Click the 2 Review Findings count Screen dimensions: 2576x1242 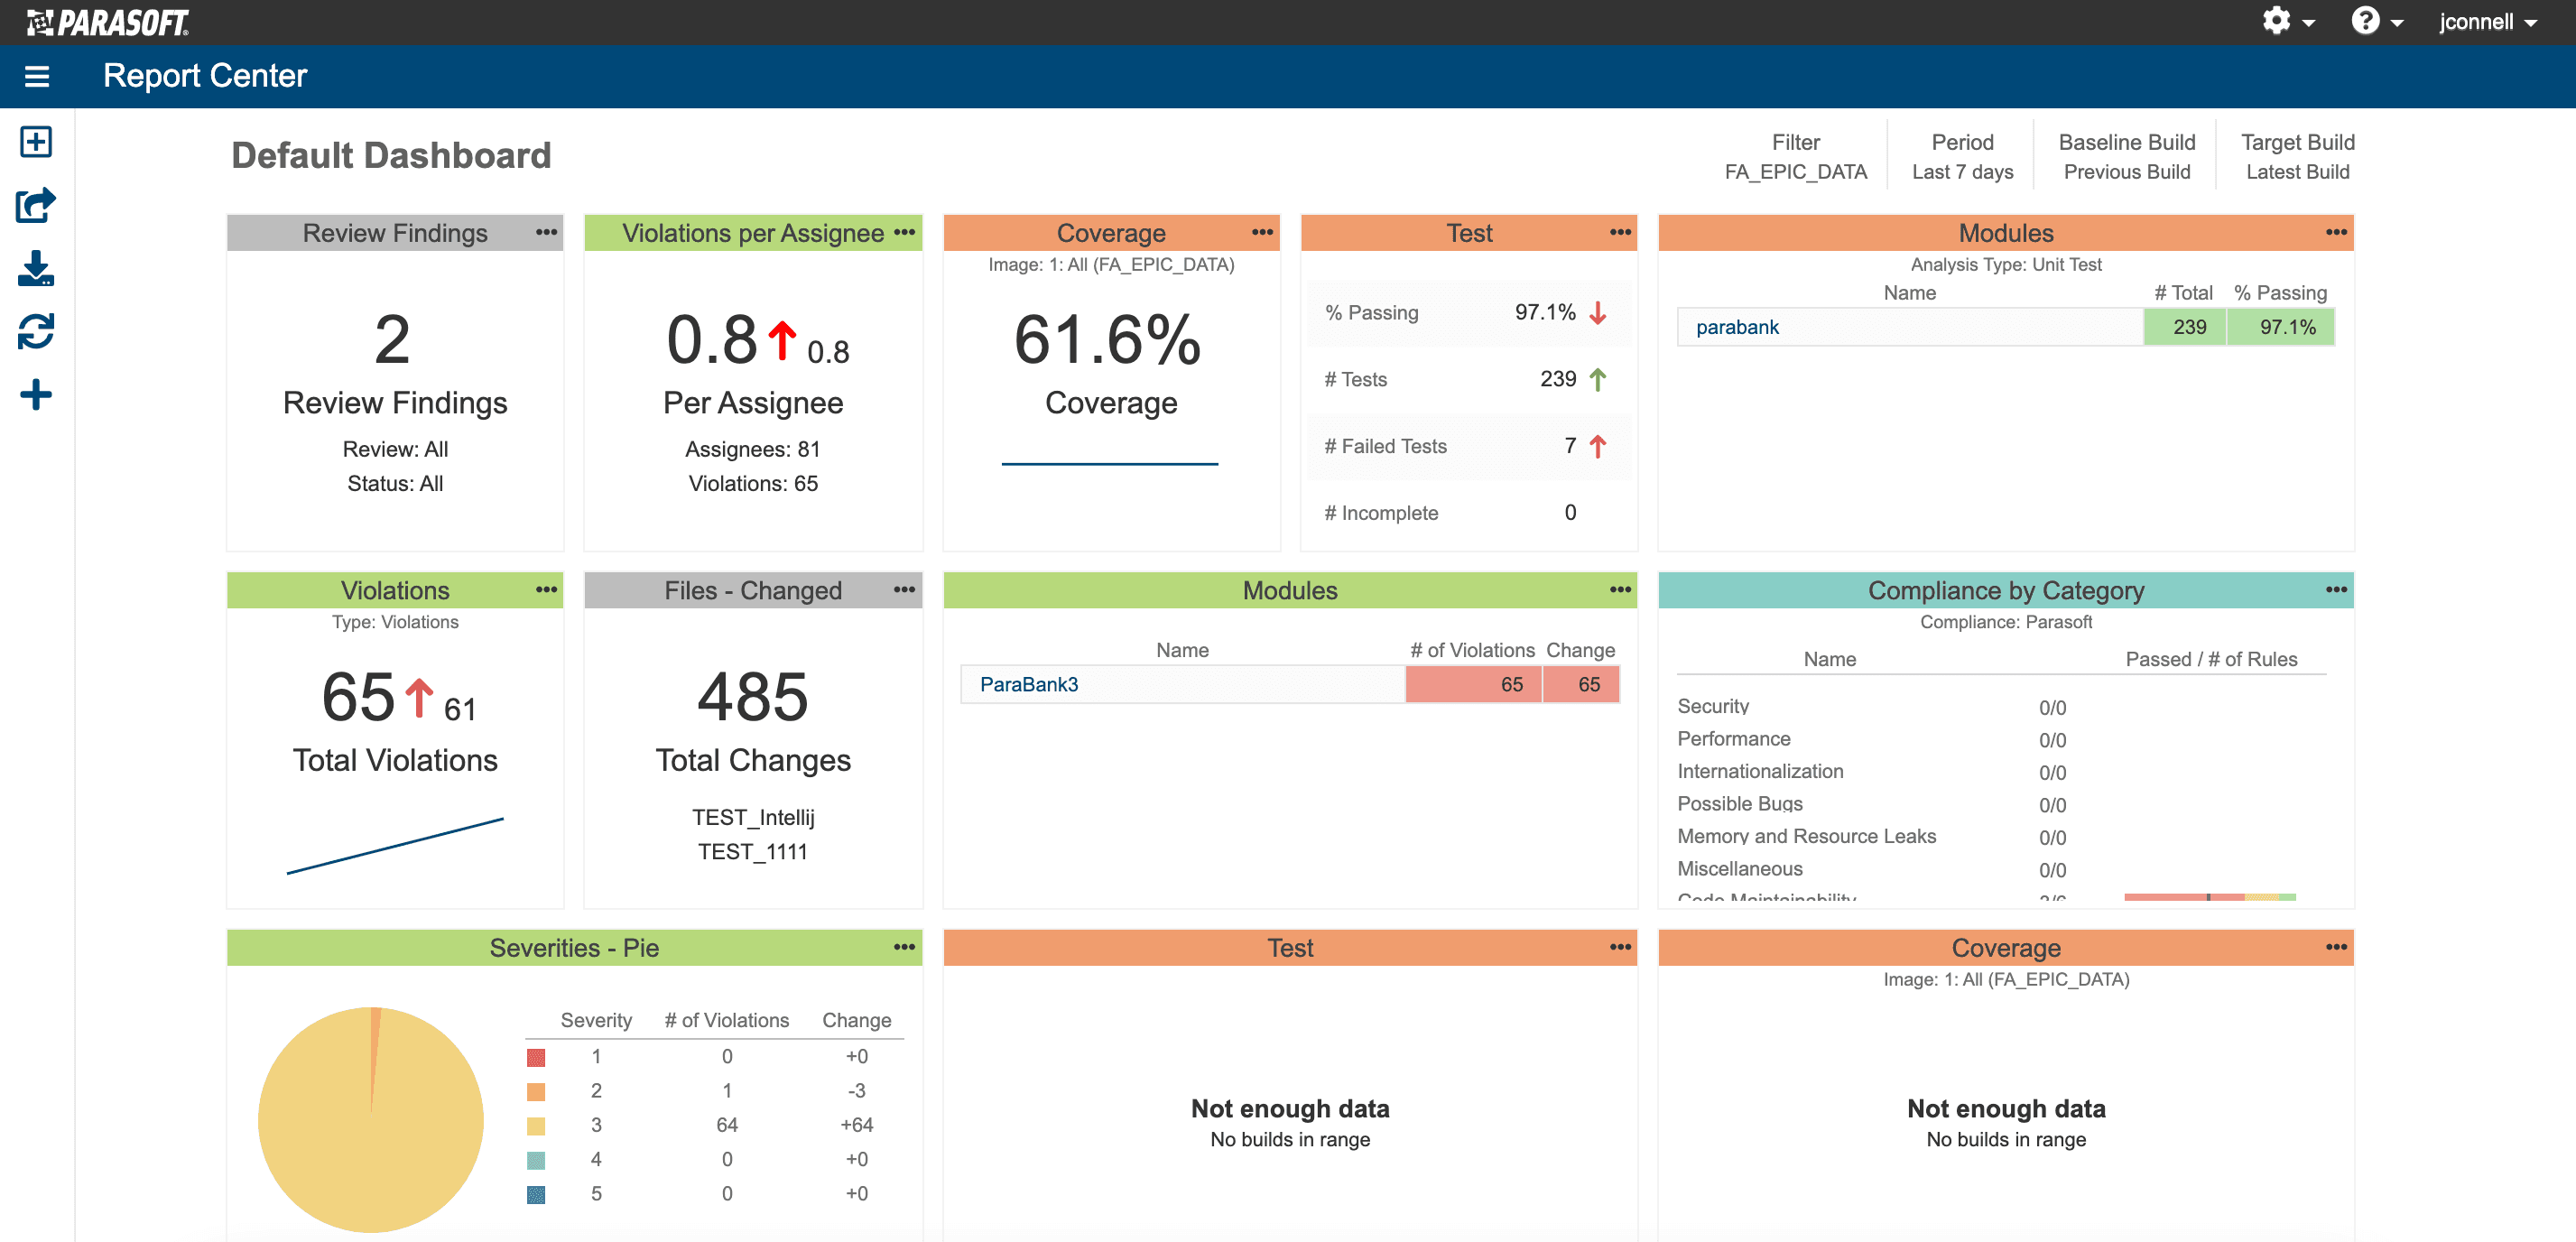click(392, 339)
